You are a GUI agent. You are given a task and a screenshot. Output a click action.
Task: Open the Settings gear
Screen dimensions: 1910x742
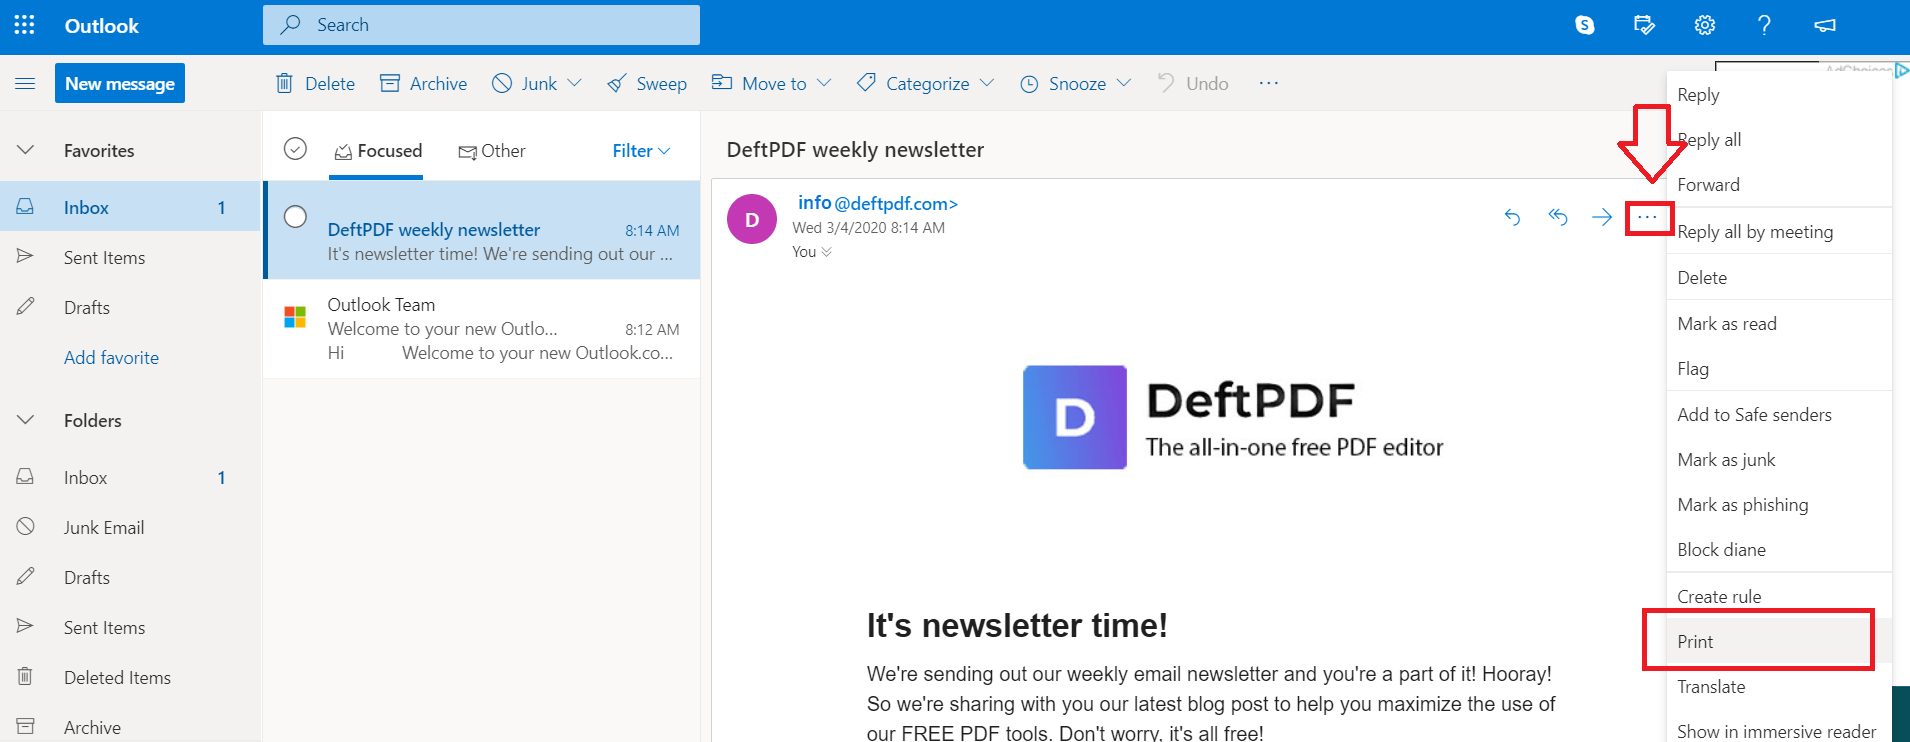pyautogui.click(x=1705, y=25)
